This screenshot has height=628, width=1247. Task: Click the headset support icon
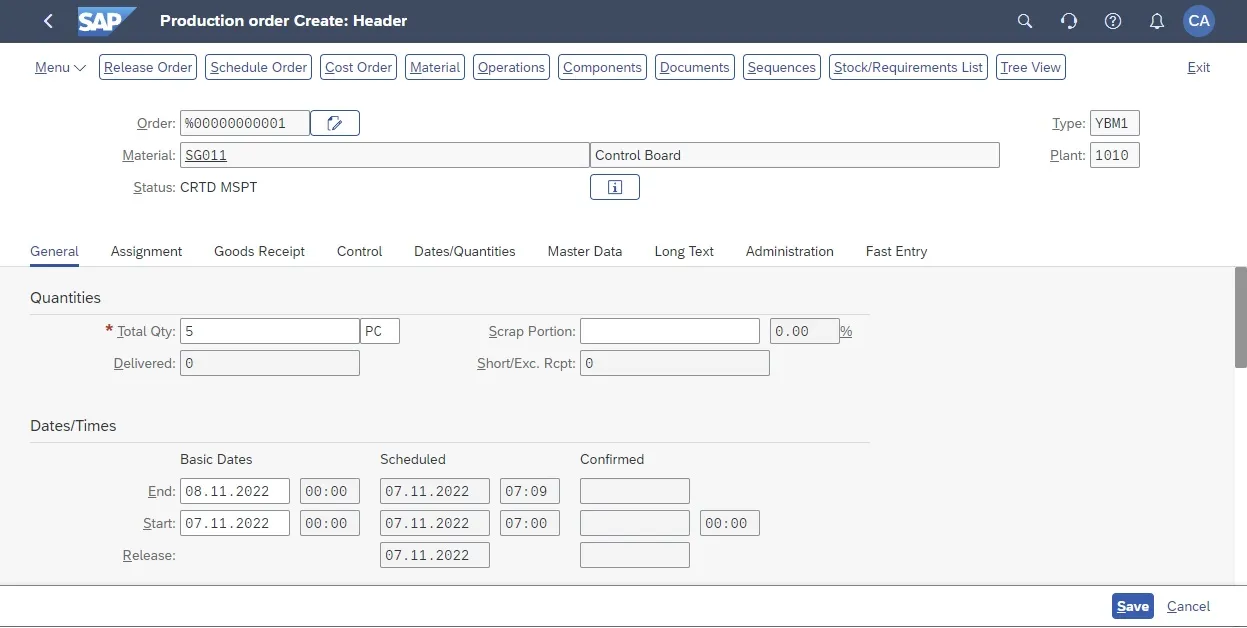coord(1068,21)
